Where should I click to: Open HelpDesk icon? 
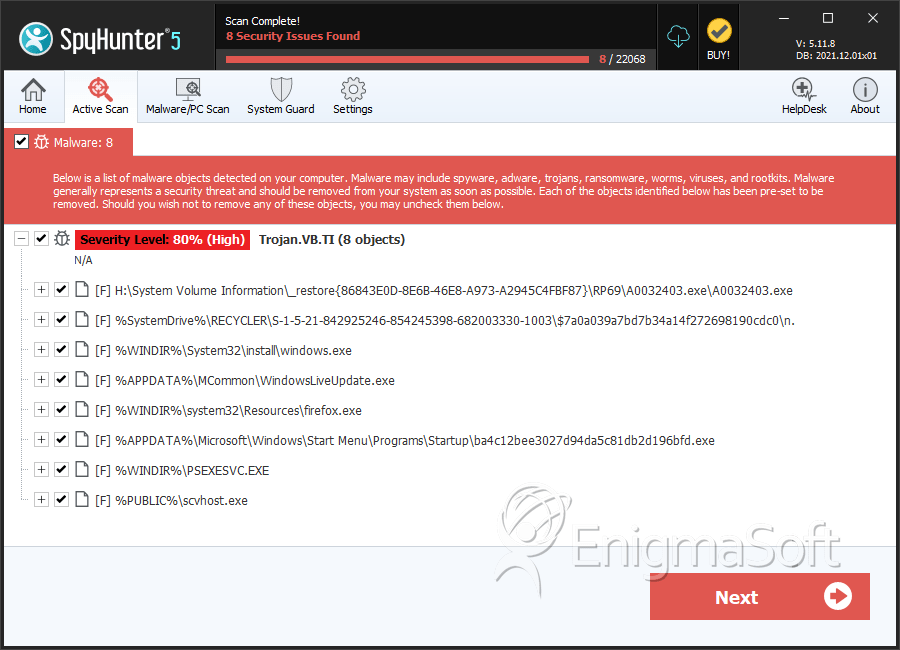(804, 90)
